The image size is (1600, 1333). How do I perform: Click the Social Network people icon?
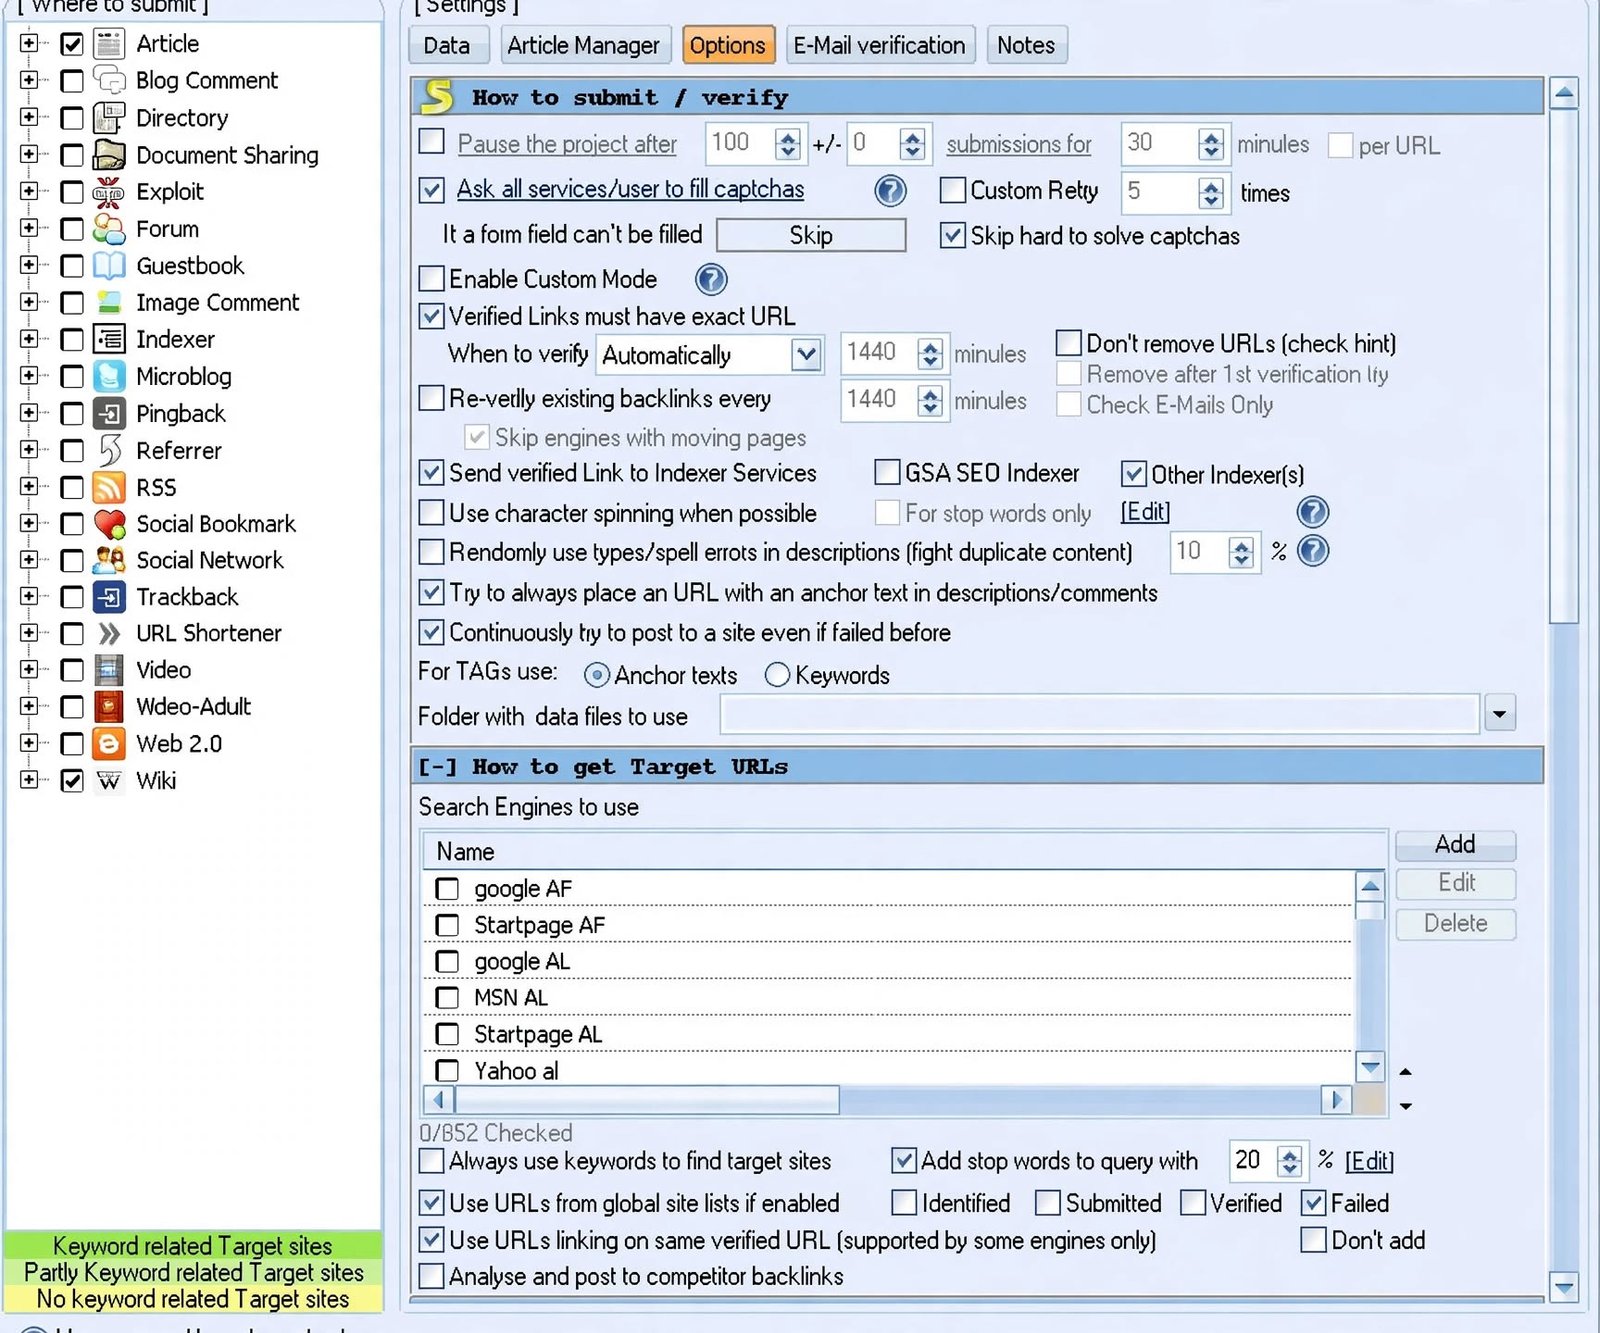[x=108, y=560]
